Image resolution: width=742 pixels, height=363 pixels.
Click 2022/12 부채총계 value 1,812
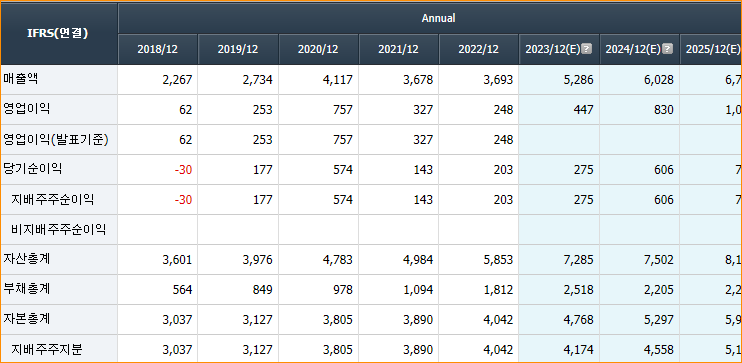point(498,290)
